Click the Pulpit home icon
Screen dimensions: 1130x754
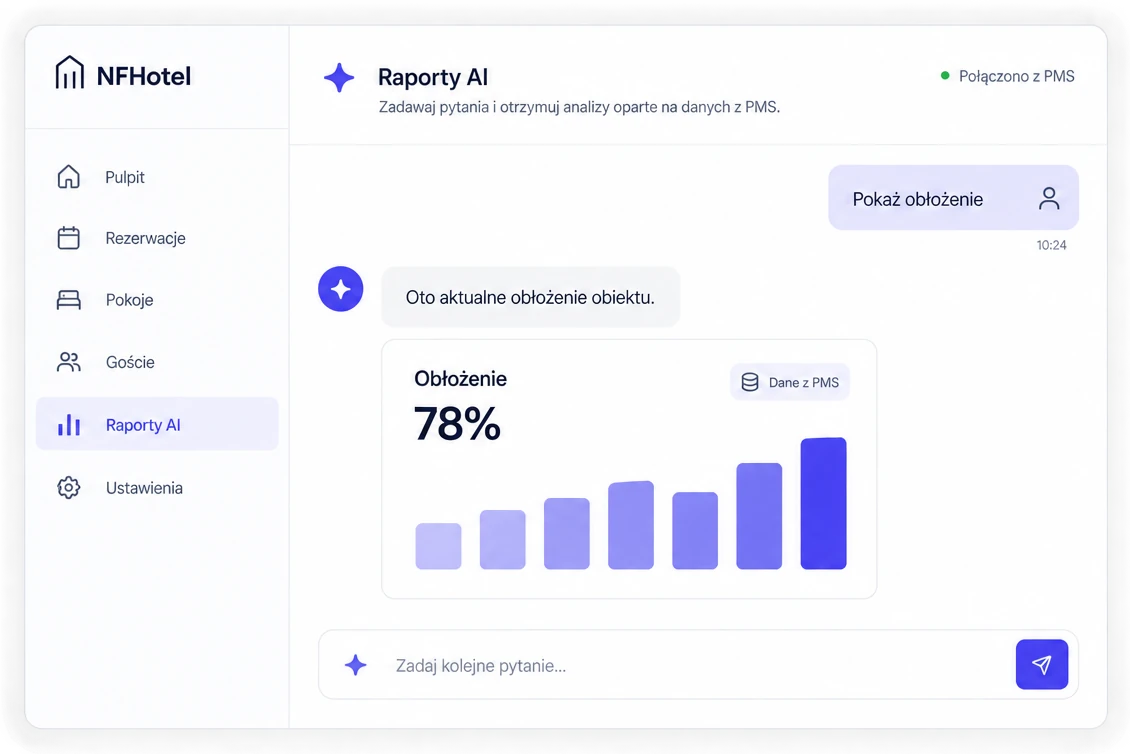coord(68,177)
